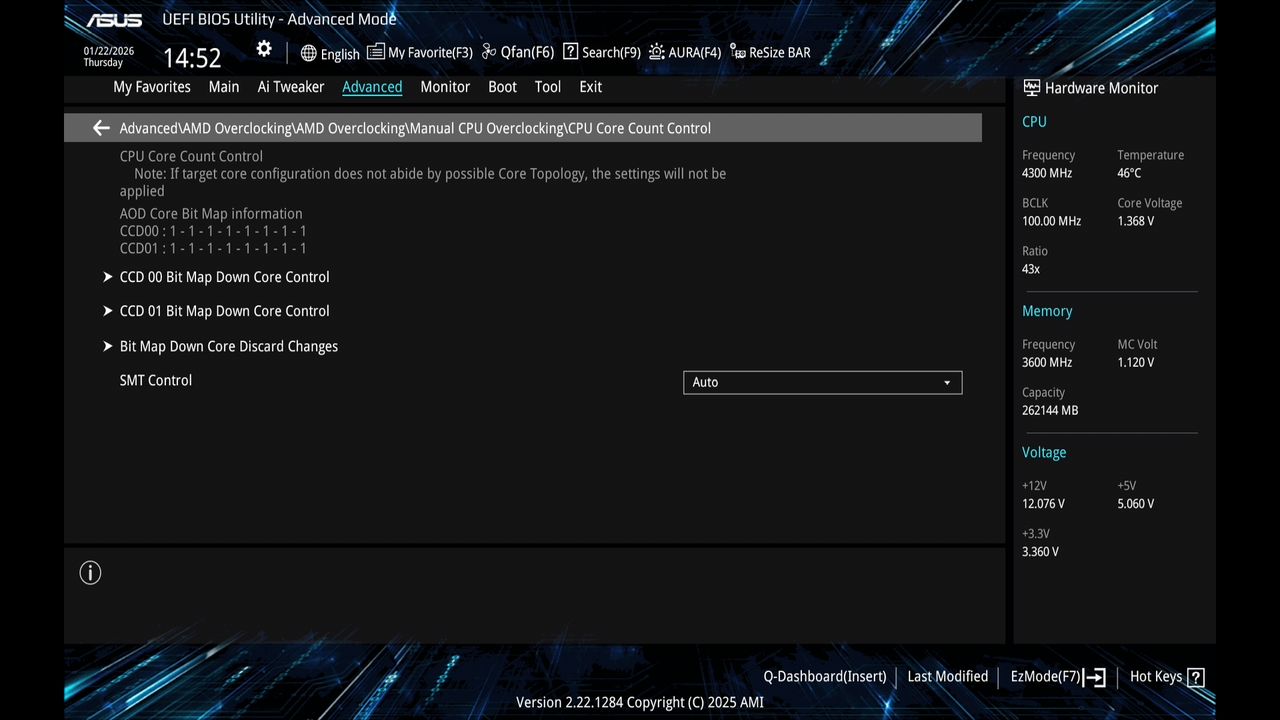Open the English language selector

click(x=330, y=53)
